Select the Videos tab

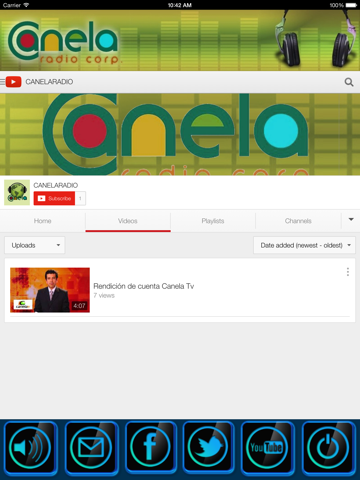[x=128, y=221]
